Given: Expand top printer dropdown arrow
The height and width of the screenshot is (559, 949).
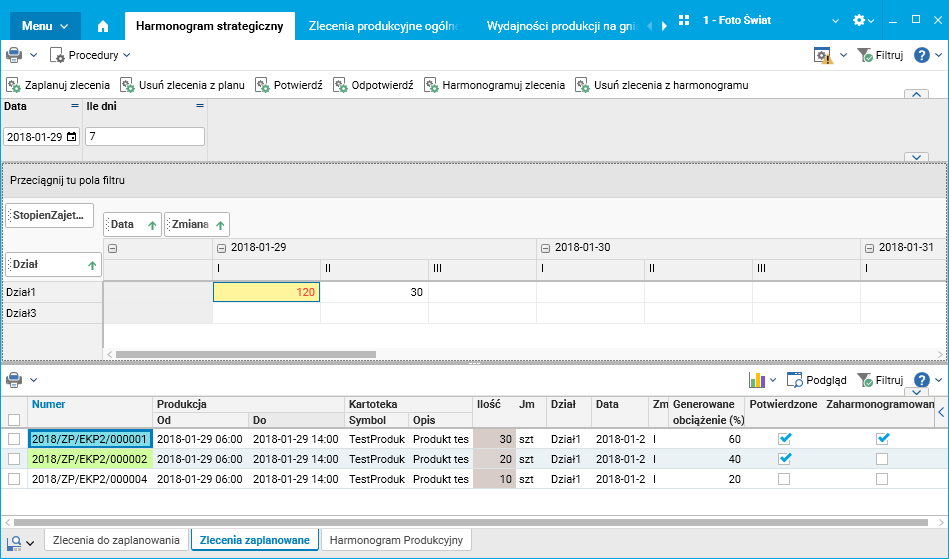Looking at the screenshot, I should [x=34, y=55].
